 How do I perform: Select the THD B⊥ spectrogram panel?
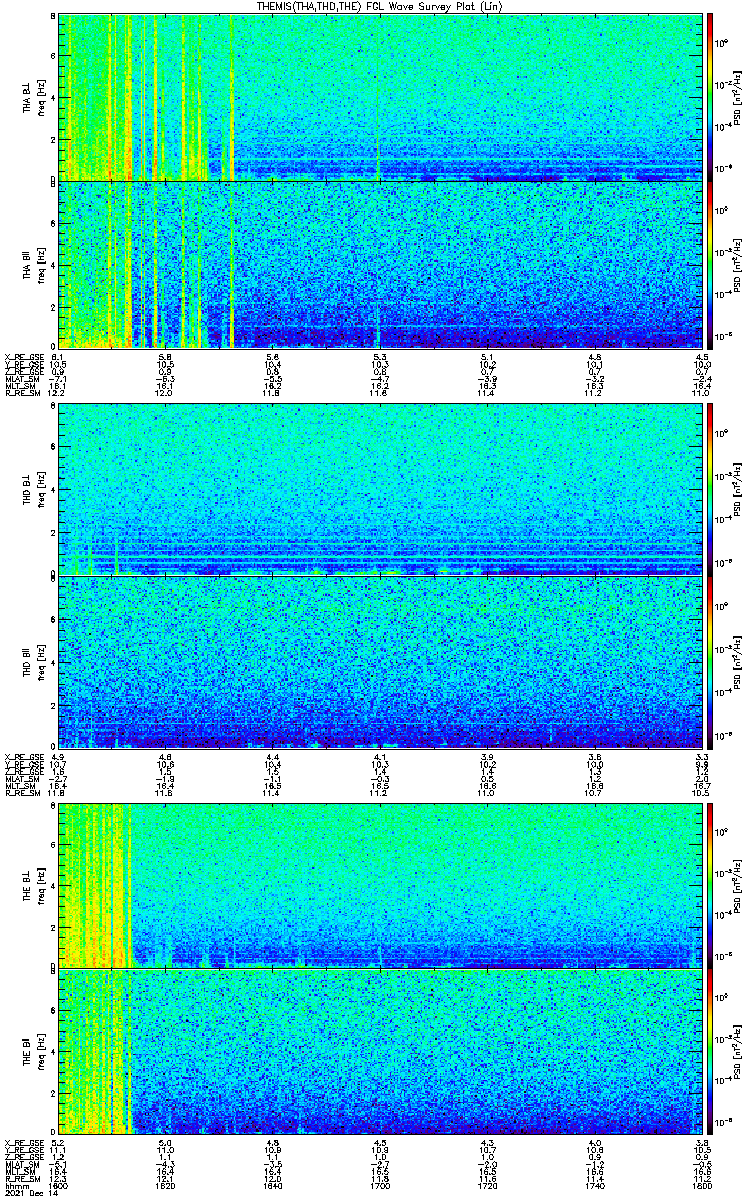click(x=380, y=489)
